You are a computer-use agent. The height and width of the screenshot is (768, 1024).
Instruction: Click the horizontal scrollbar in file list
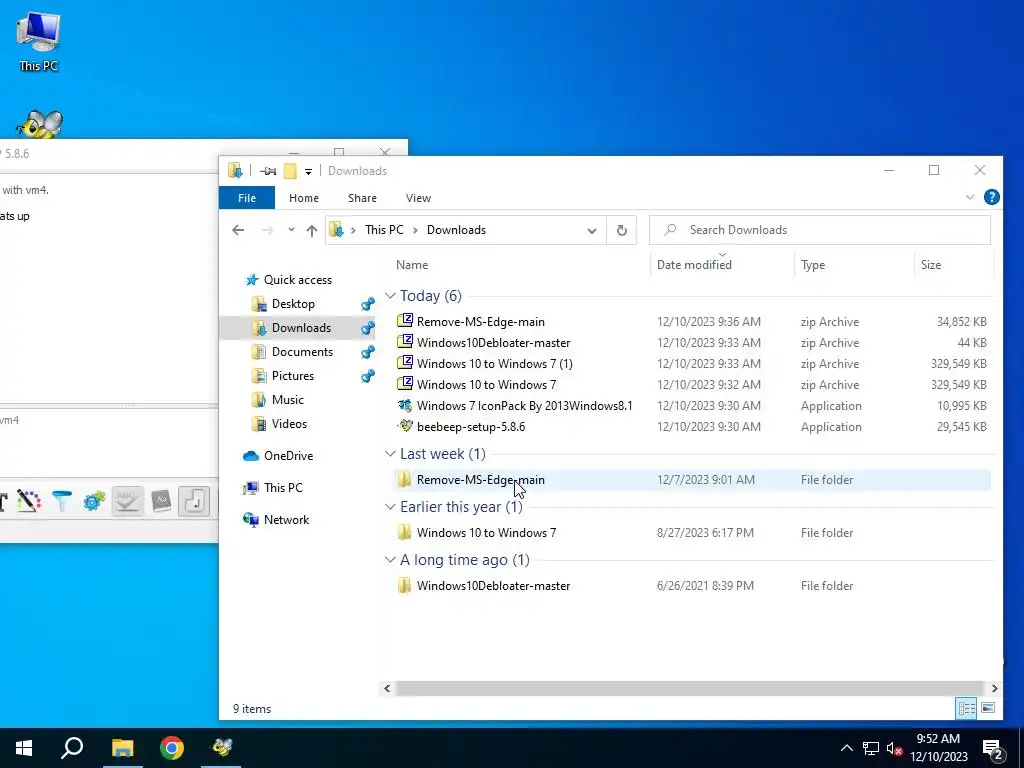[x=690, y=688]
